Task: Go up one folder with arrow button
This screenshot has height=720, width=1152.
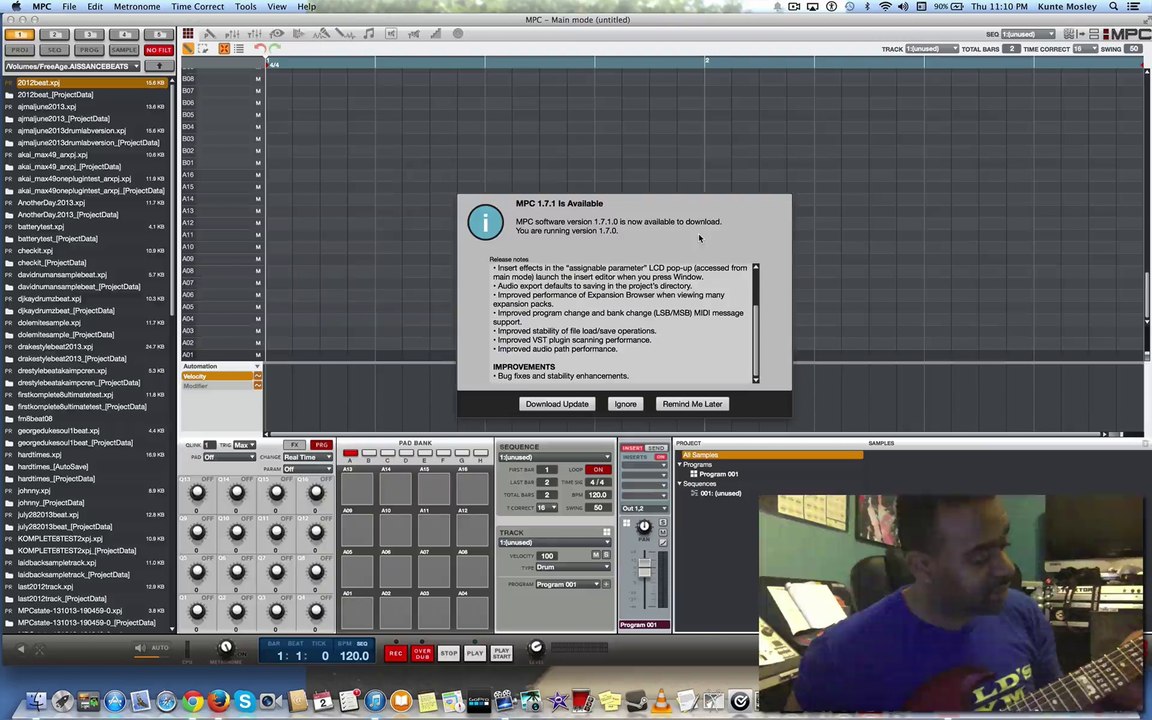Action: tap(159, 66)
